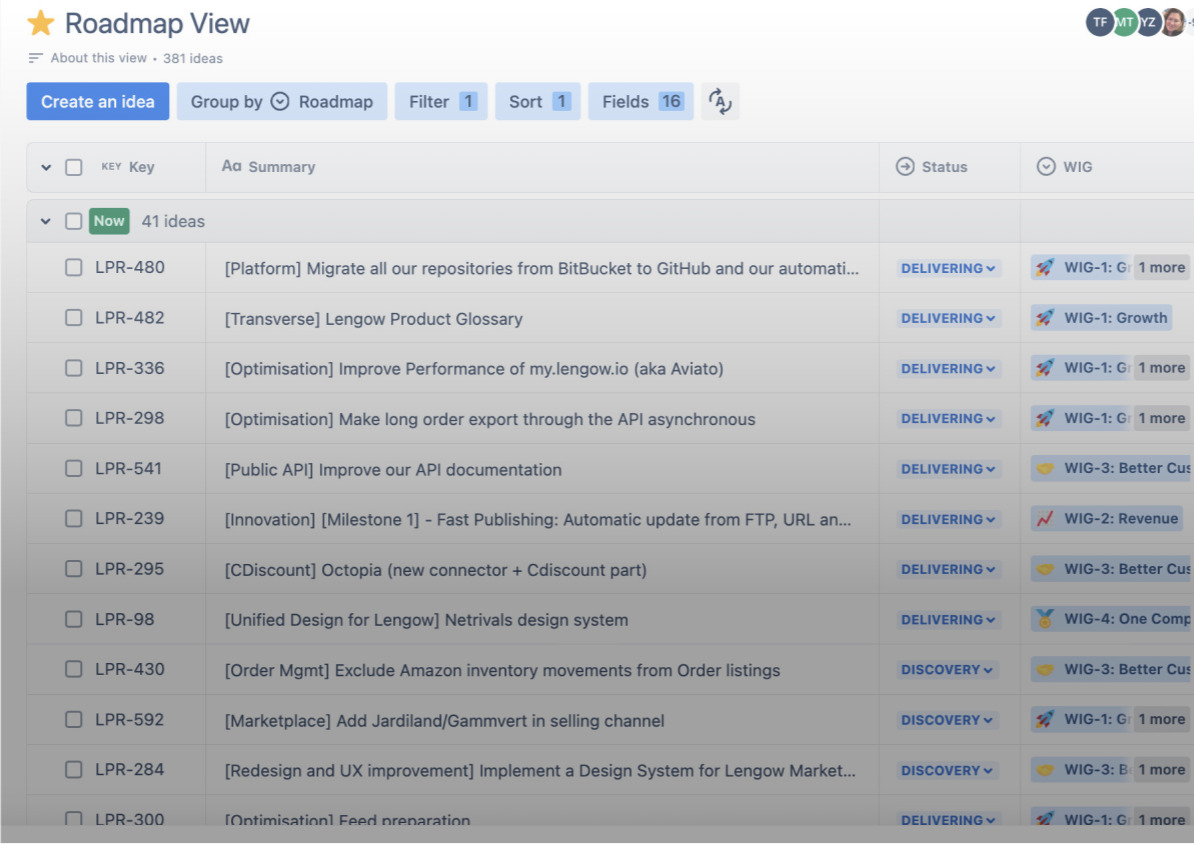Click the Create an idea button
This screenshot has width=1194, height=844.
pos(98,101)
